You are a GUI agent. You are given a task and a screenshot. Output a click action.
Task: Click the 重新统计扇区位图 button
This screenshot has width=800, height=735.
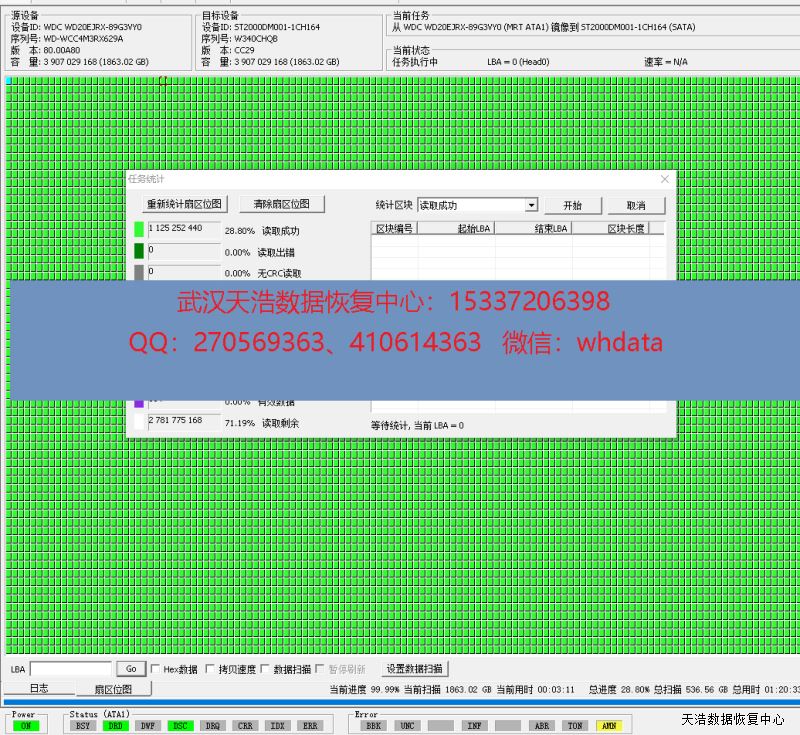coord(186,204)
